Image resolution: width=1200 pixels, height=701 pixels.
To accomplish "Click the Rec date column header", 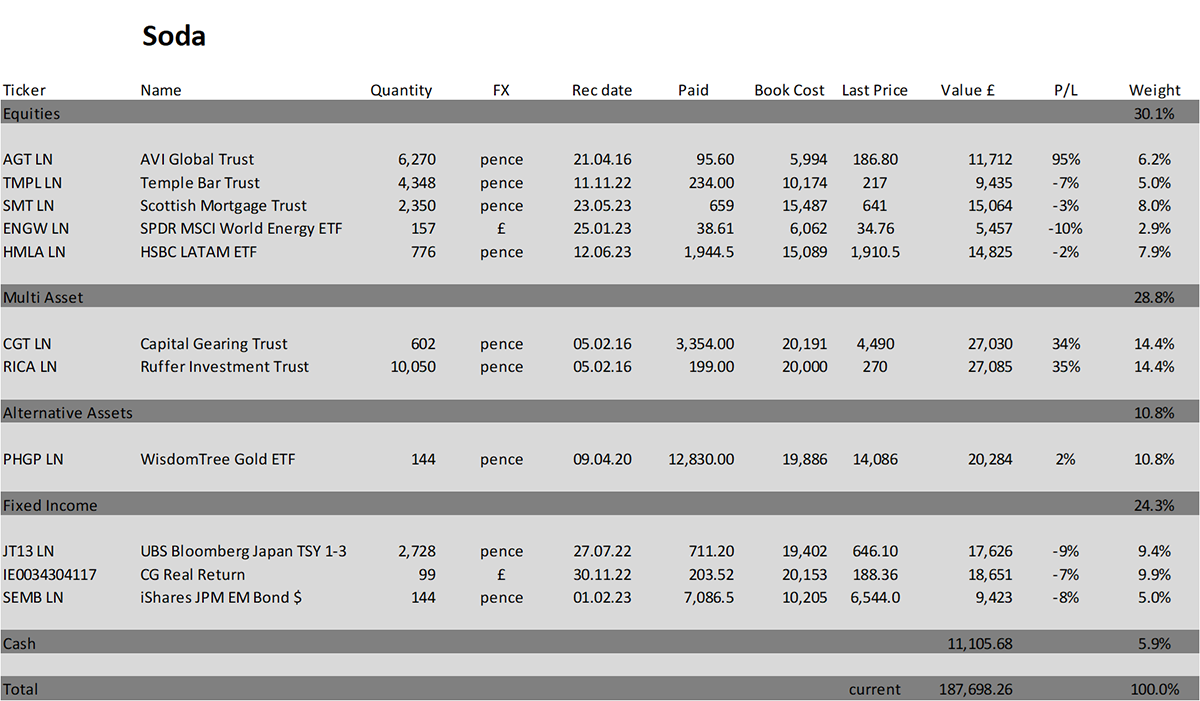I will click(x=602, y=90).
